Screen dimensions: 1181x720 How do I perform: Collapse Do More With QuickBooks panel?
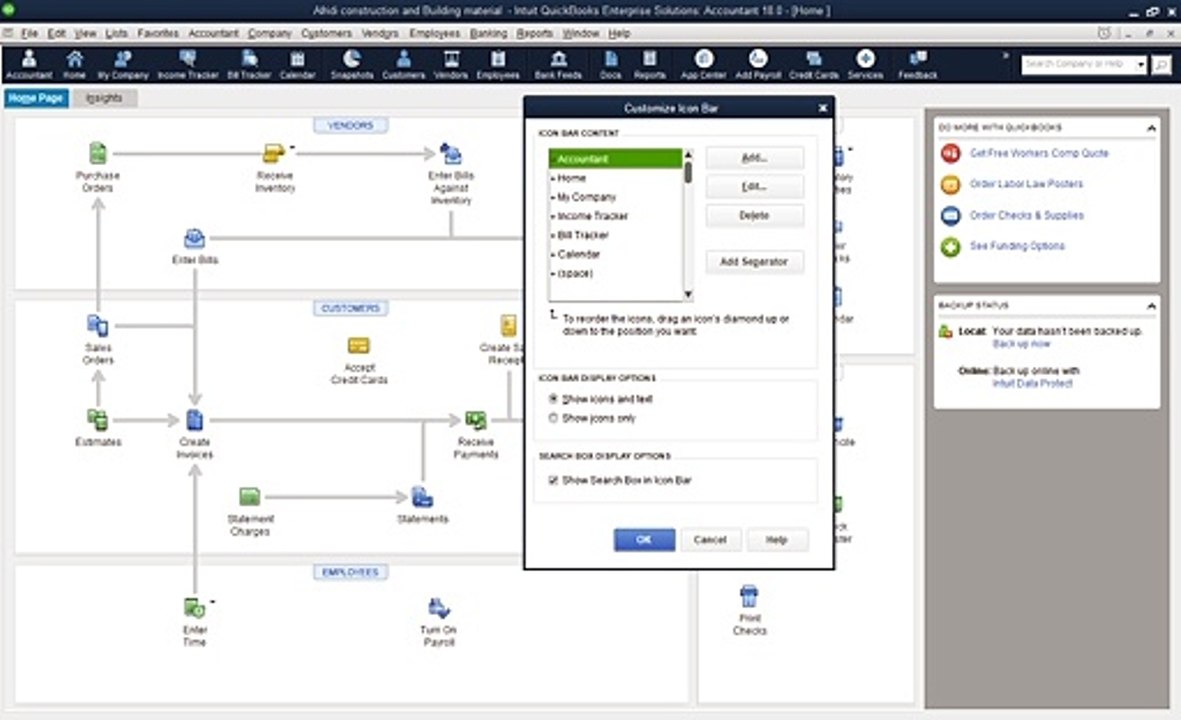click(1151, 128)
